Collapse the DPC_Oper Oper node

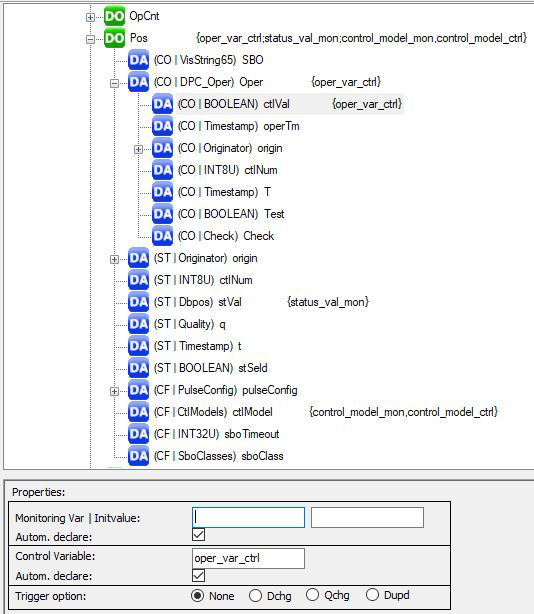pos(114,83)
